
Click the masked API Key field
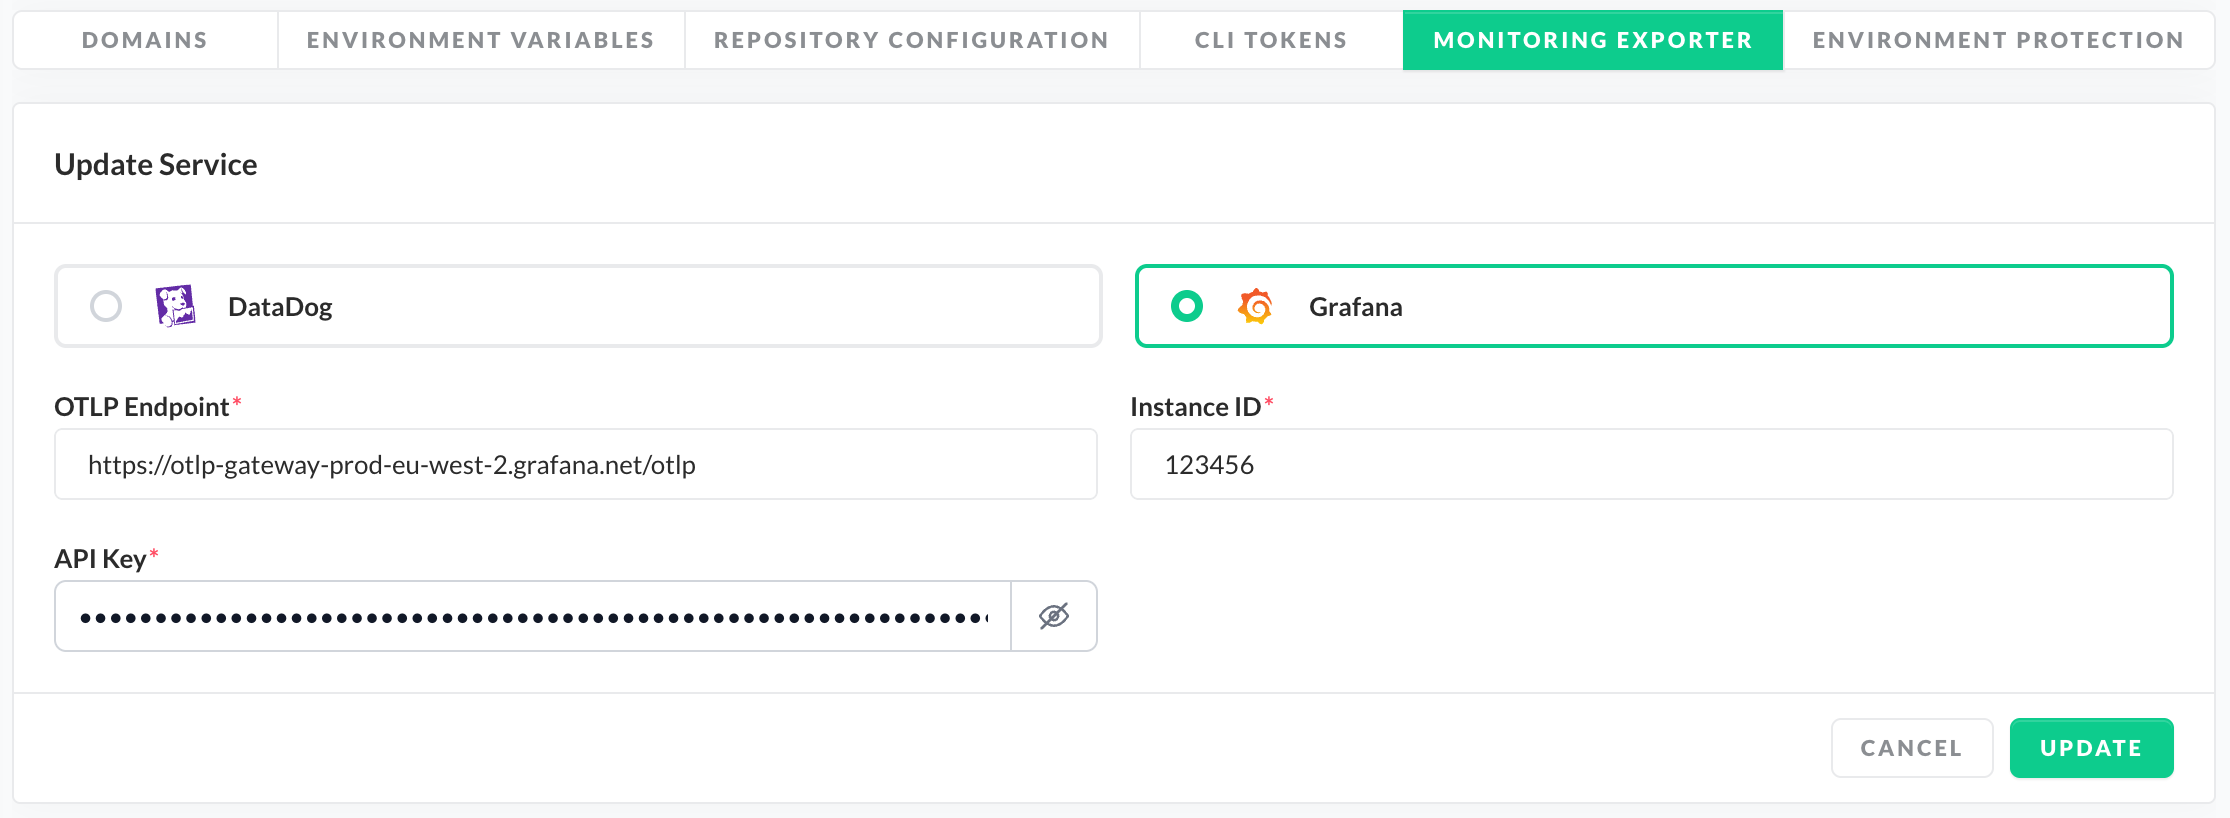tap(533, 617)
